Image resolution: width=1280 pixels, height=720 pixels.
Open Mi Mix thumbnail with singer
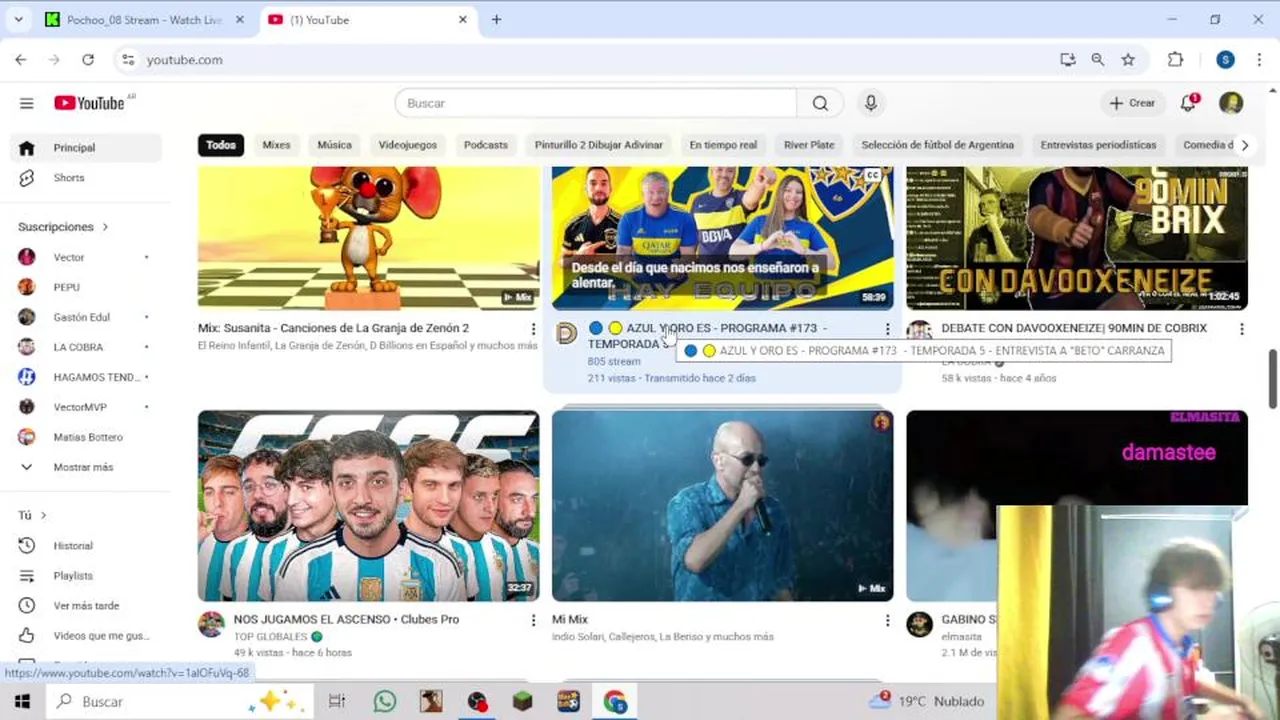click(722, 506)
